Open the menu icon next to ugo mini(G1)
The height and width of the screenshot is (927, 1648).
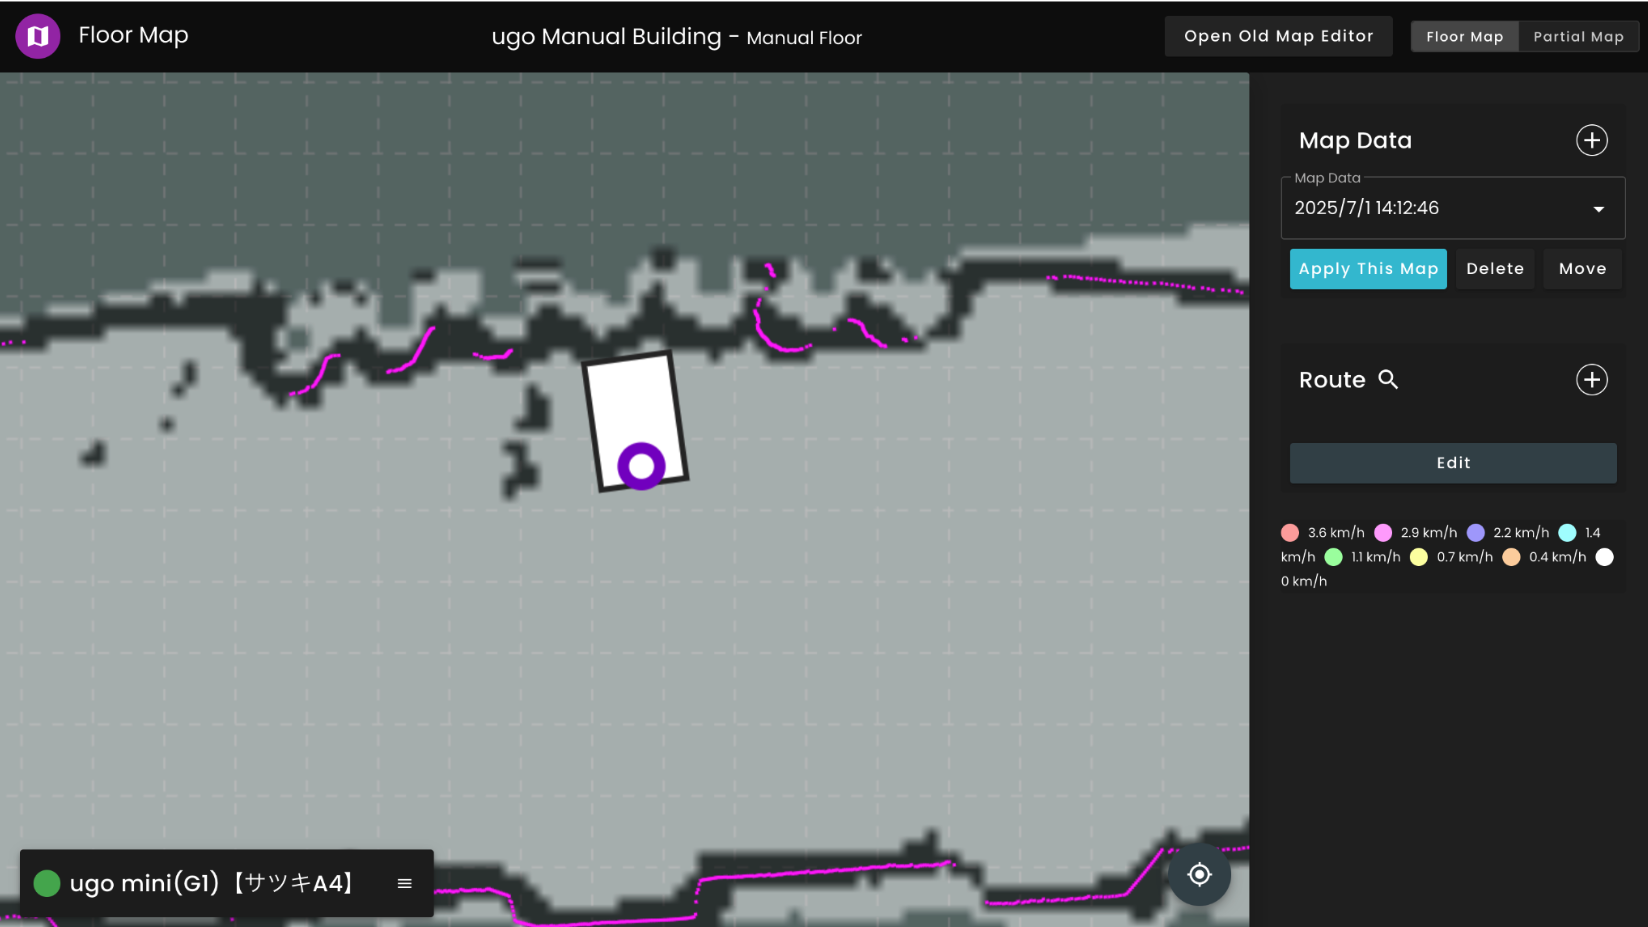point(404,883)
